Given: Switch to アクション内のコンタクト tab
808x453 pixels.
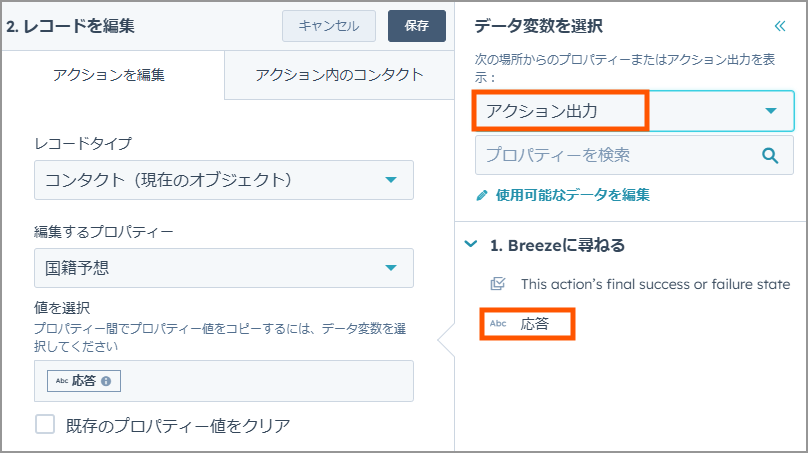Looking at the screenshot, I should 339,75.
